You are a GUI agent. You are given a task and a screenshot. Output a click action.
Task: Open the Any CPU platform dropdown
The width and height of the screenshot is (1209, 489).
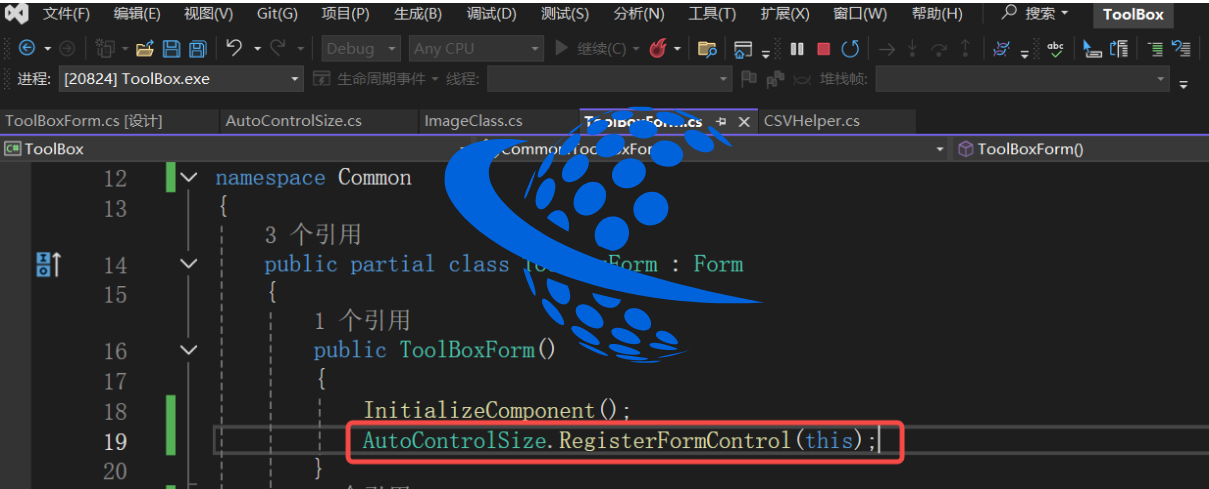pos(476,48)
